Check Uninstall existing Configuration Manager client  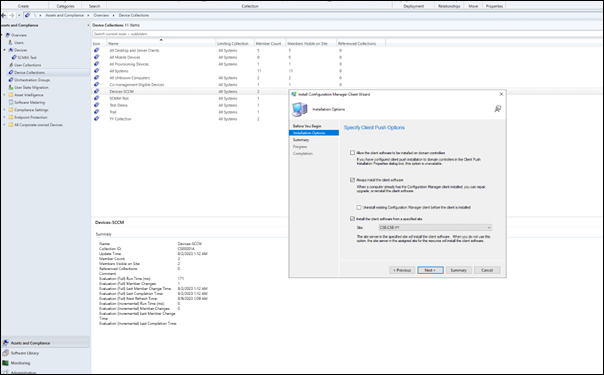[x=359, y=207]
